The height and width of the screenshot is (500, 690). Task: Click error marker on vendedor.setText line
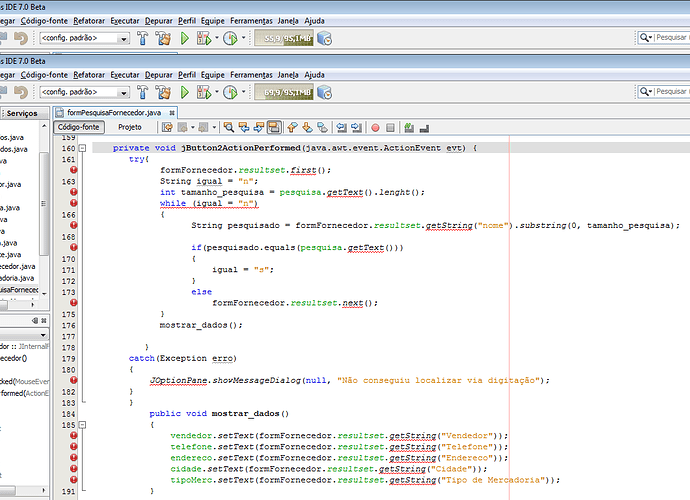pos(73,435)
